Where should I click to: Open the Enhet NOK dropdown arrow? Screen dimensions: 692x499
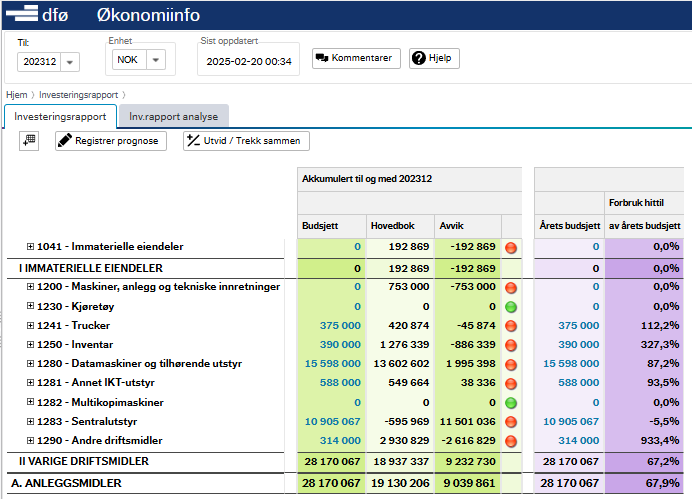click(155, 60)
